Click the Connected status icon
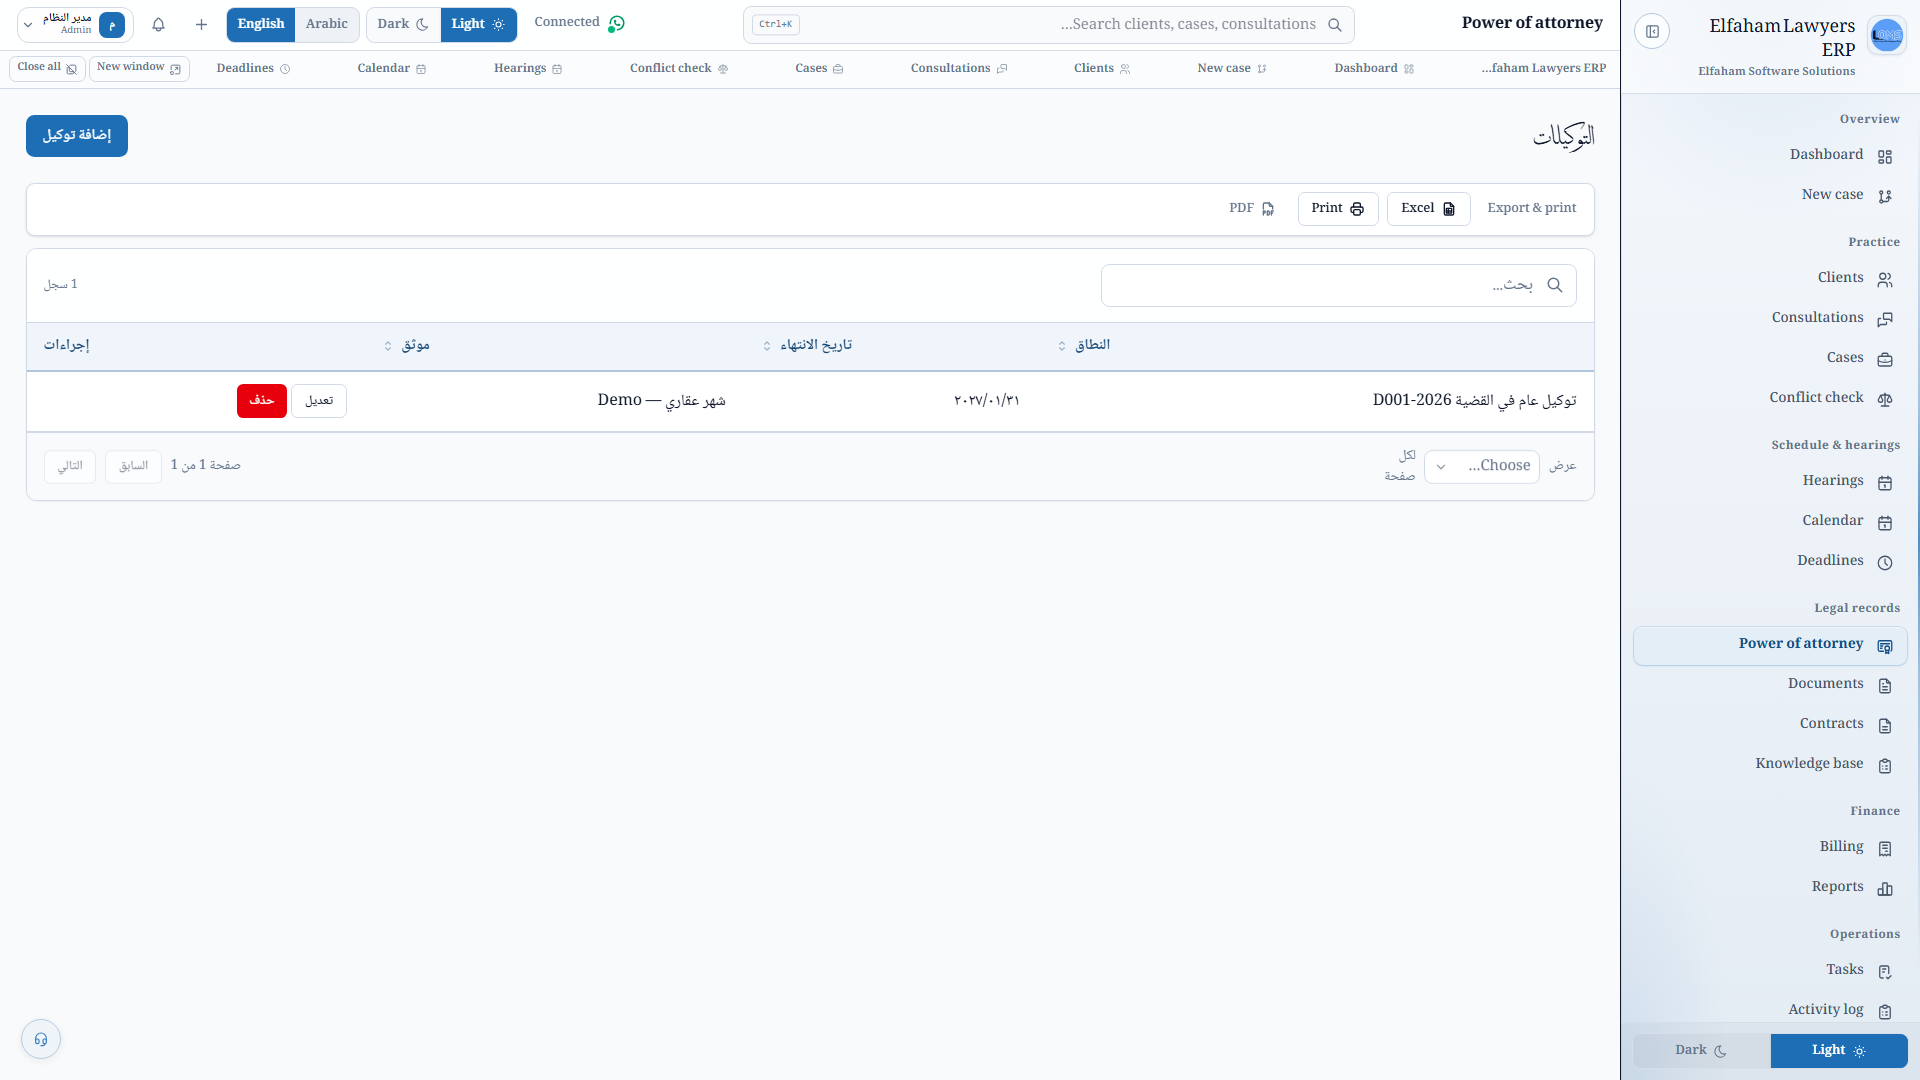1920x1080 pixels. (x=616, y=23)
